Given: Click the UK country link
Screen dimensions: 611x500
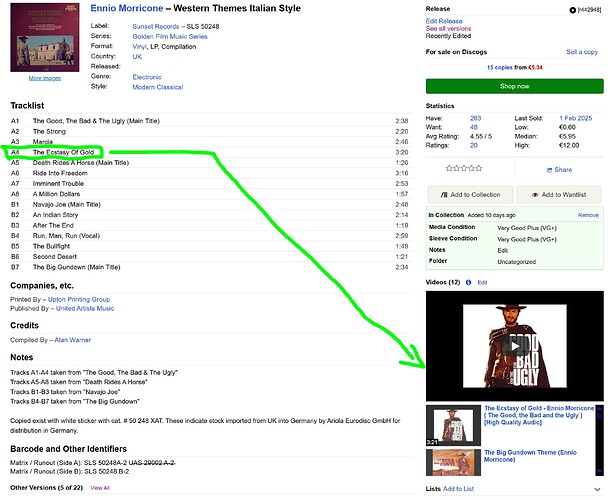Looking at the screenshot, I should tap(137, 57).
